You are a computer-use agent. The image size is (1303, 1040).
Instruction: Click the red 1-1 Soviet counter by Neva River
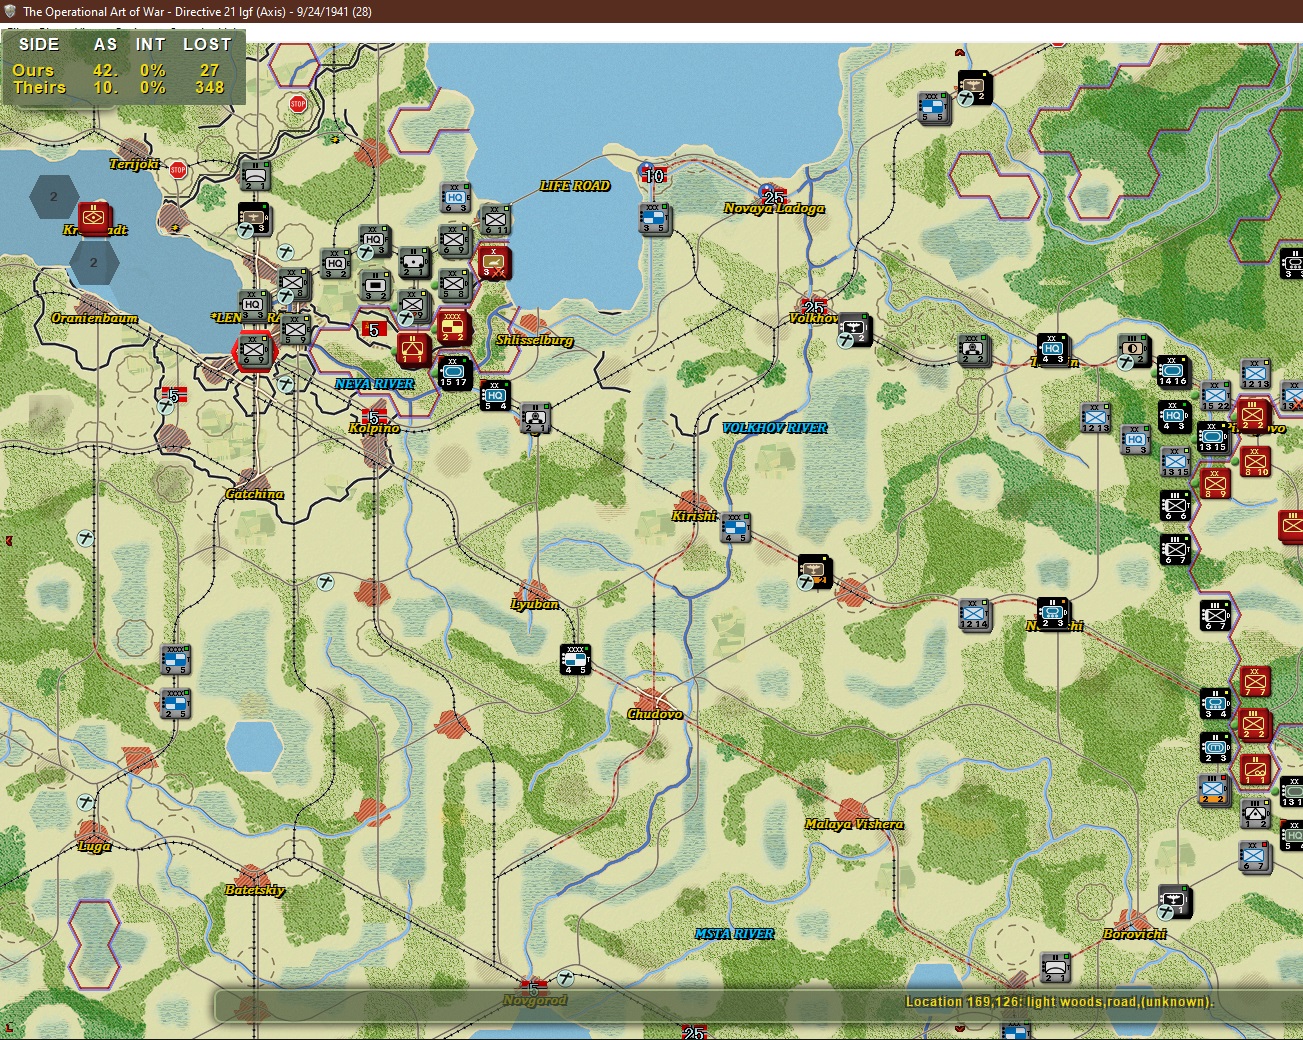point(413,349)
